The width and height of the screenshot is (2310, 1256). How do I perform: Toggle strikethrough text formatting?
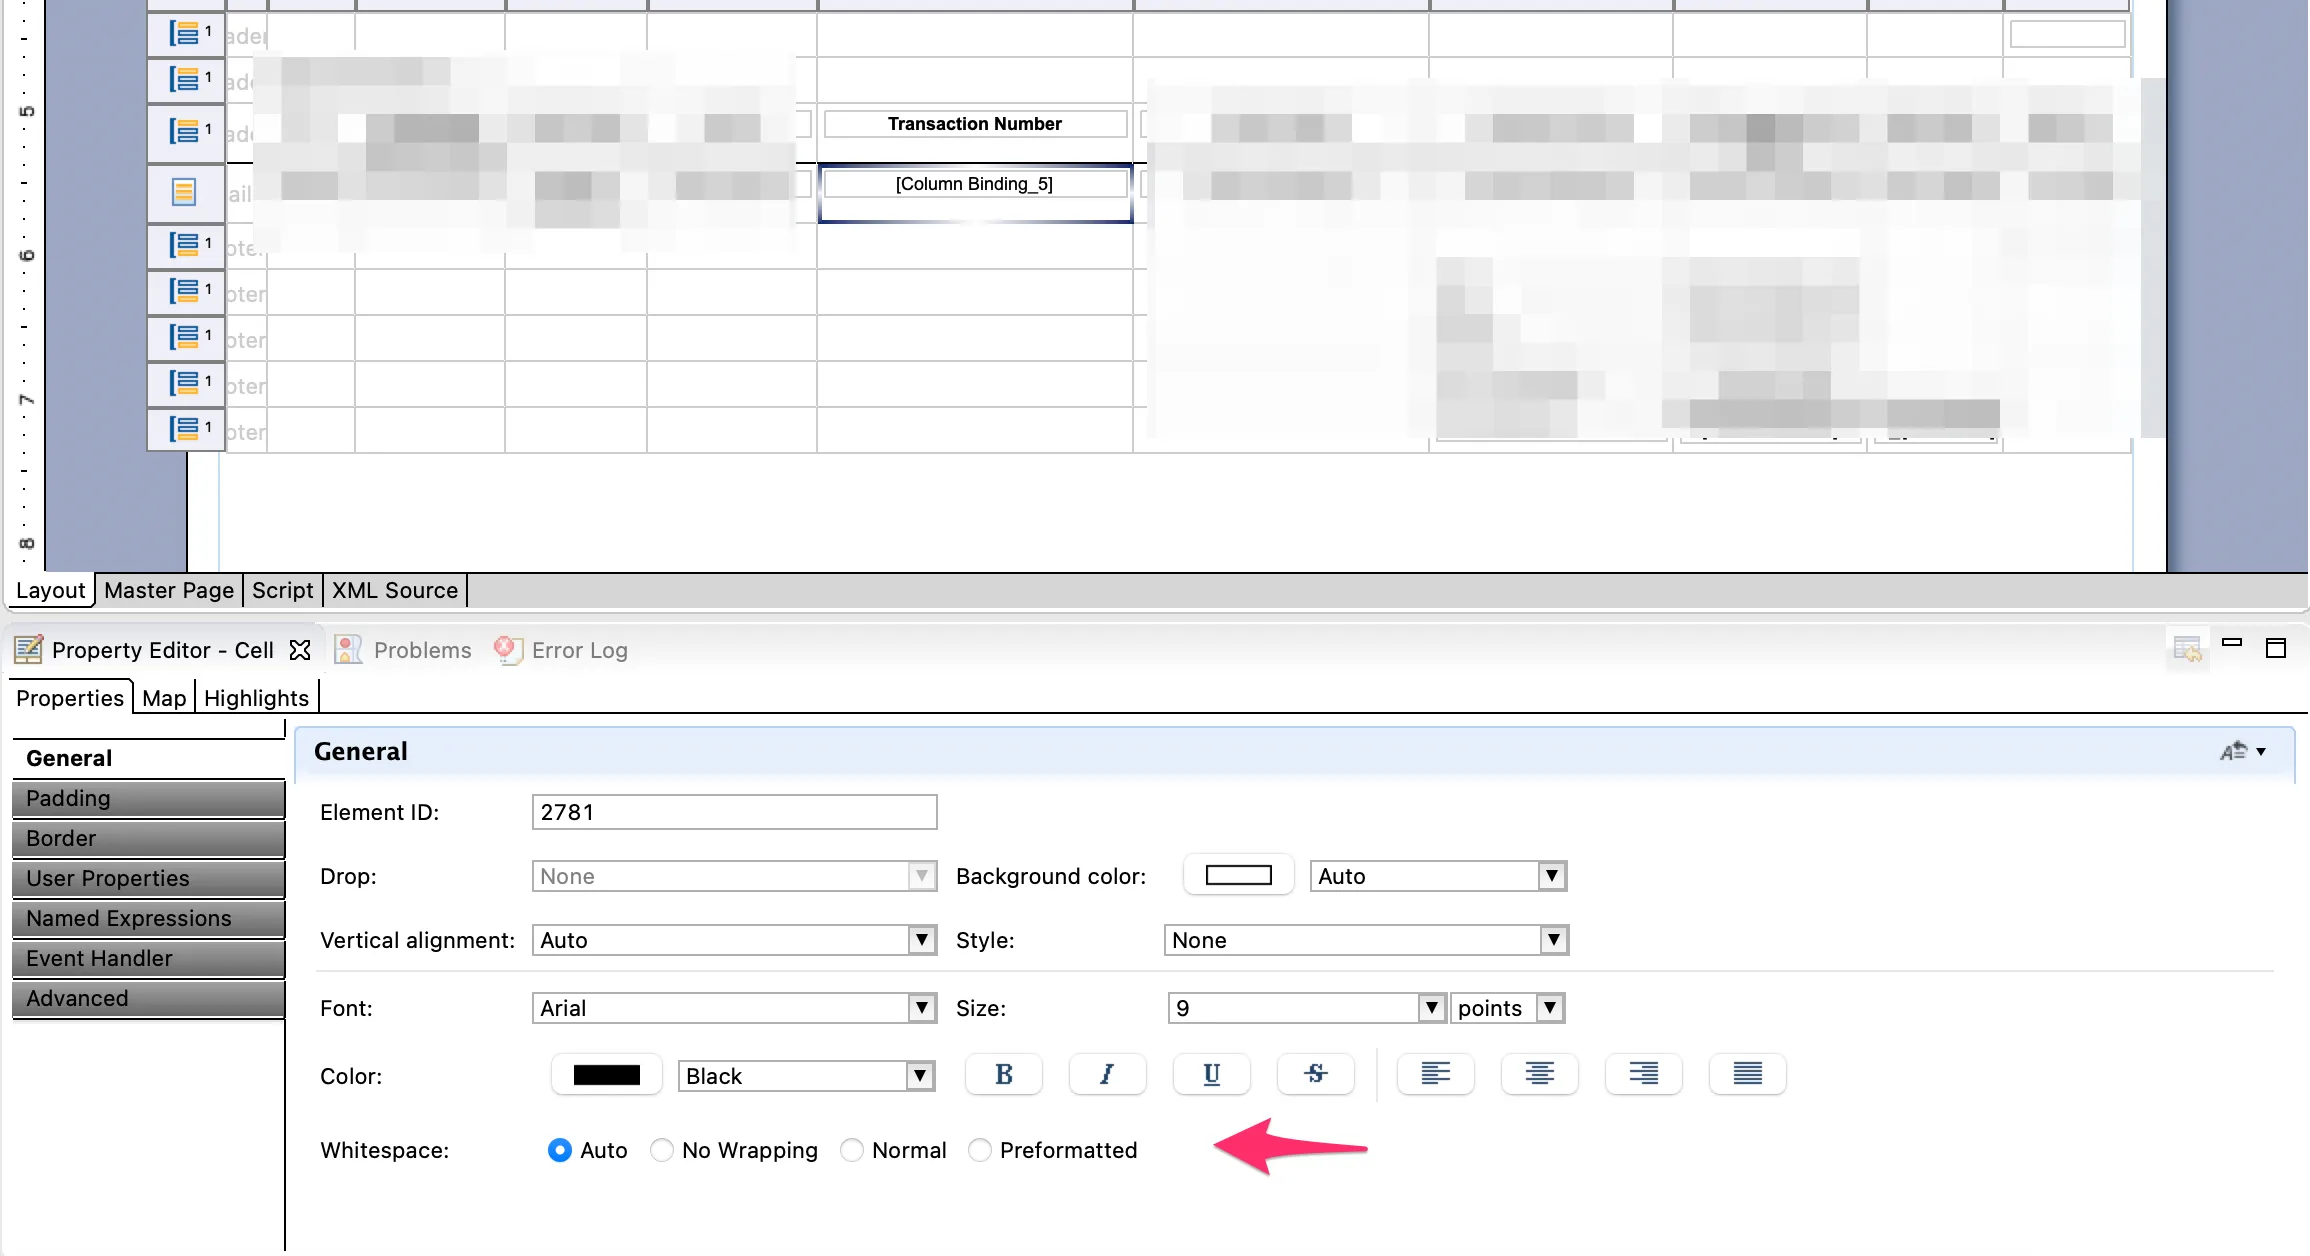click(x=1315, y=1074)
